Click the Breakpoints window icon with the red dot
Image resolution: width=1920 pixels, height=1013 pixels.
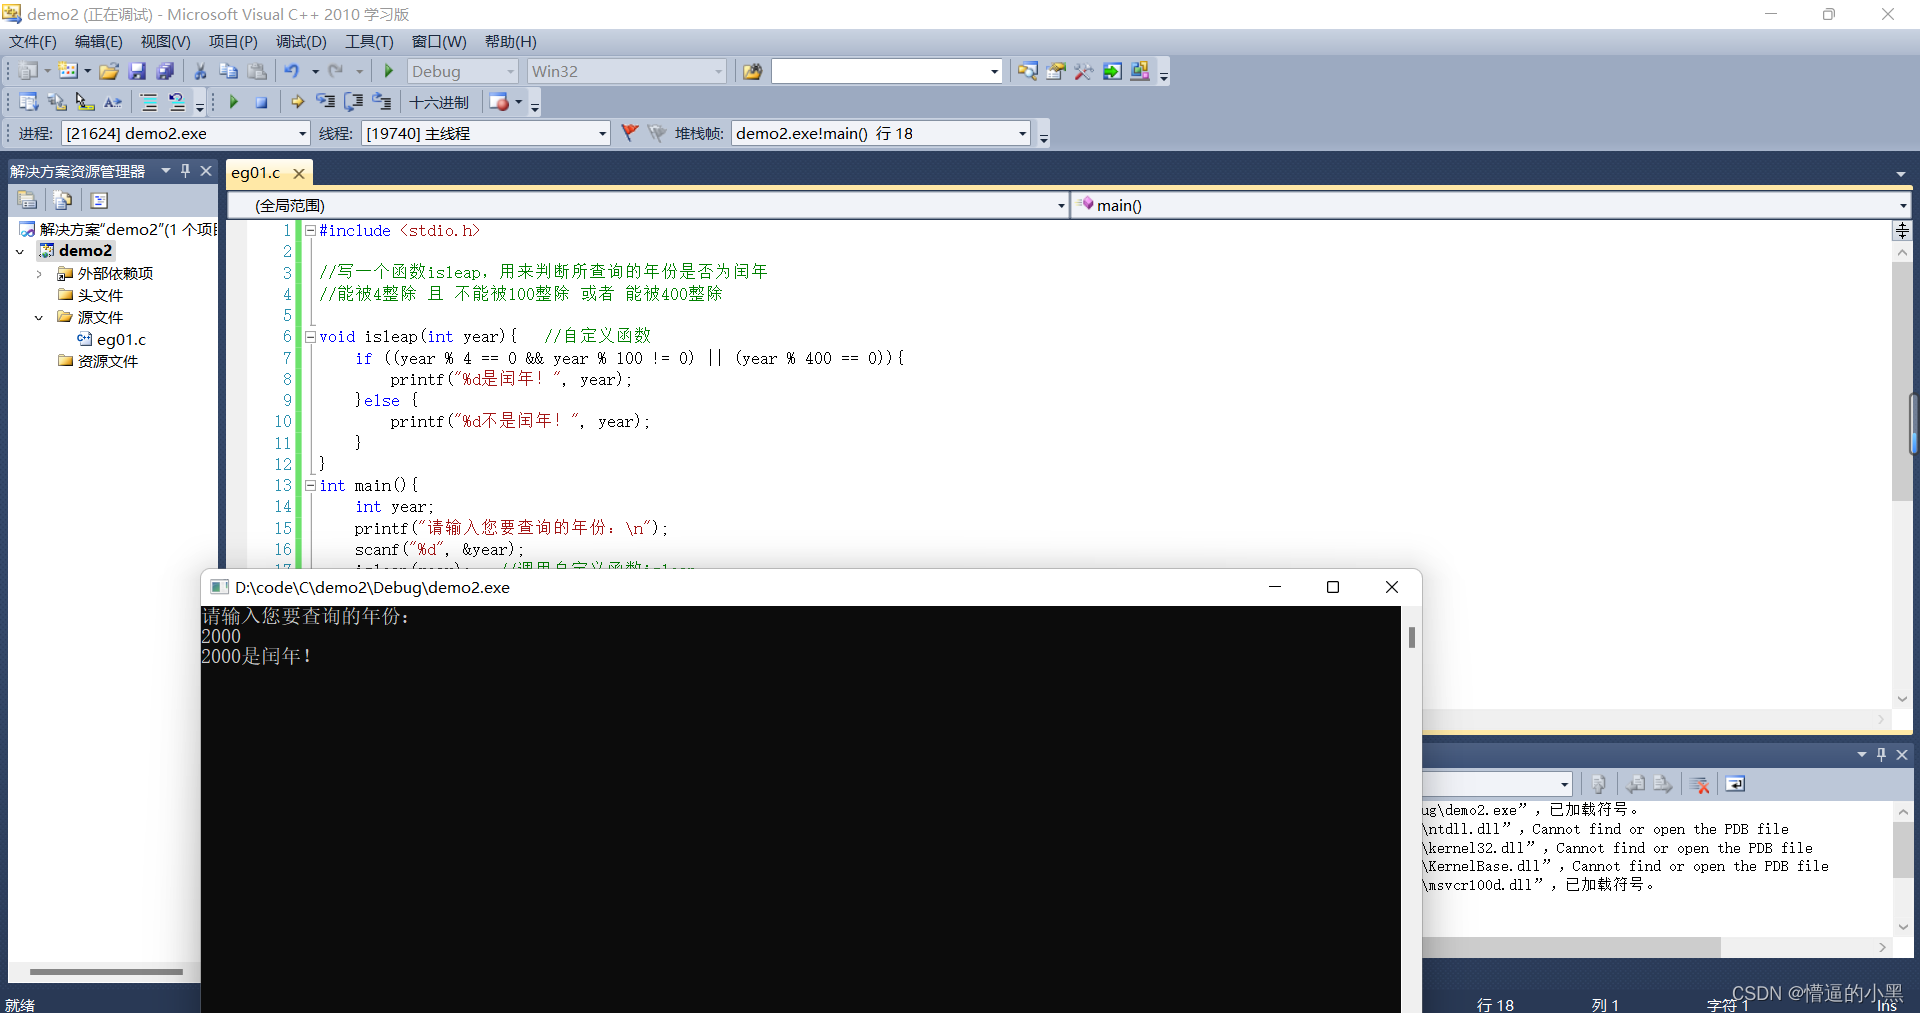point(499,102)
